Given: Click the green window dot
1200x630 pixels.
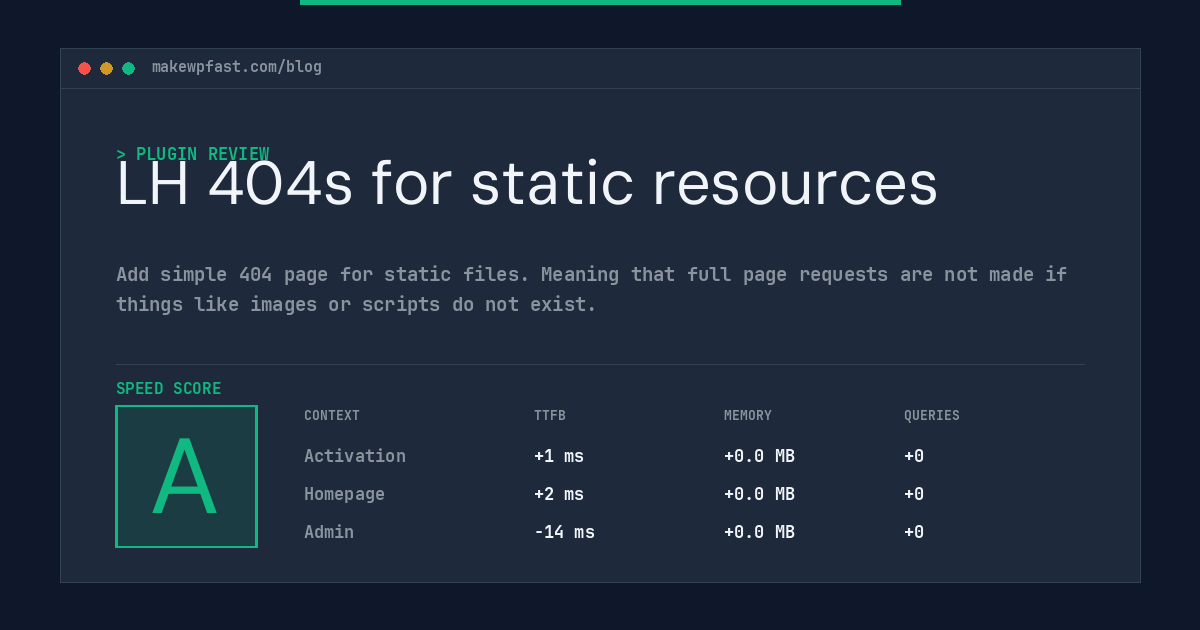Looking at the screenshot, I should 128,68.
